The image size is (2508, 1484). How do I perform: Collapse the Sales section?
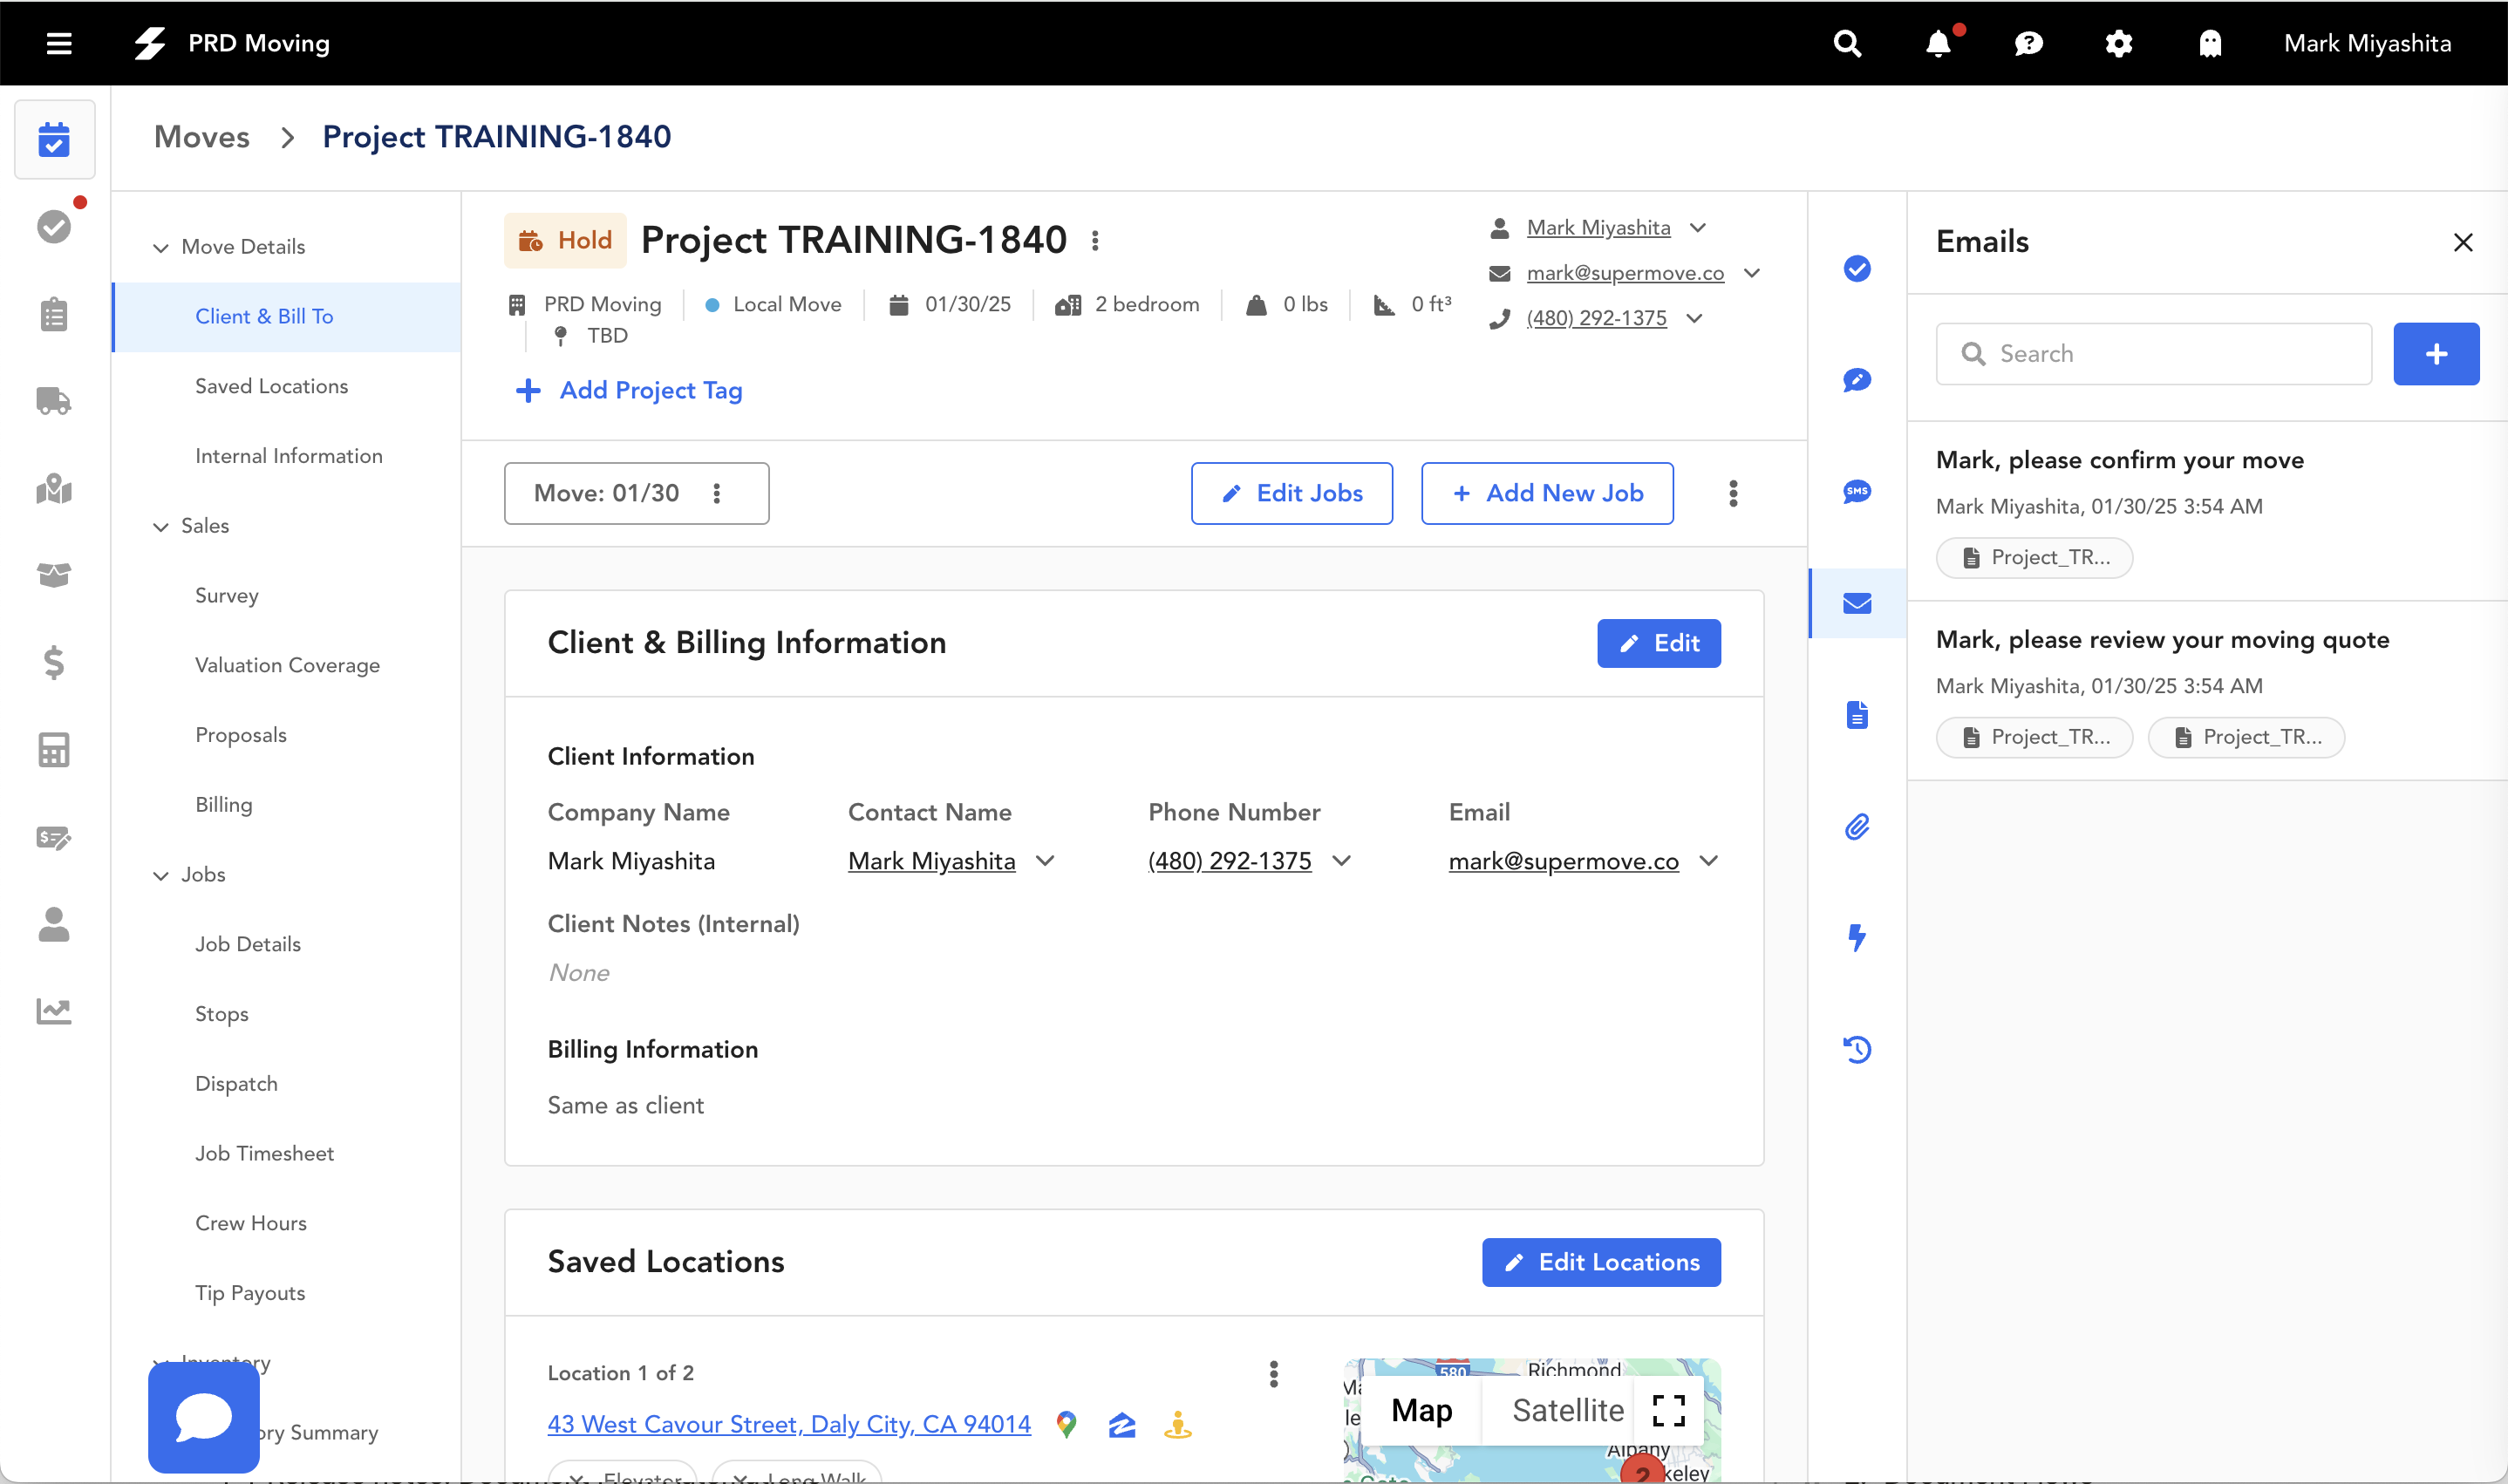click(160, 526)
